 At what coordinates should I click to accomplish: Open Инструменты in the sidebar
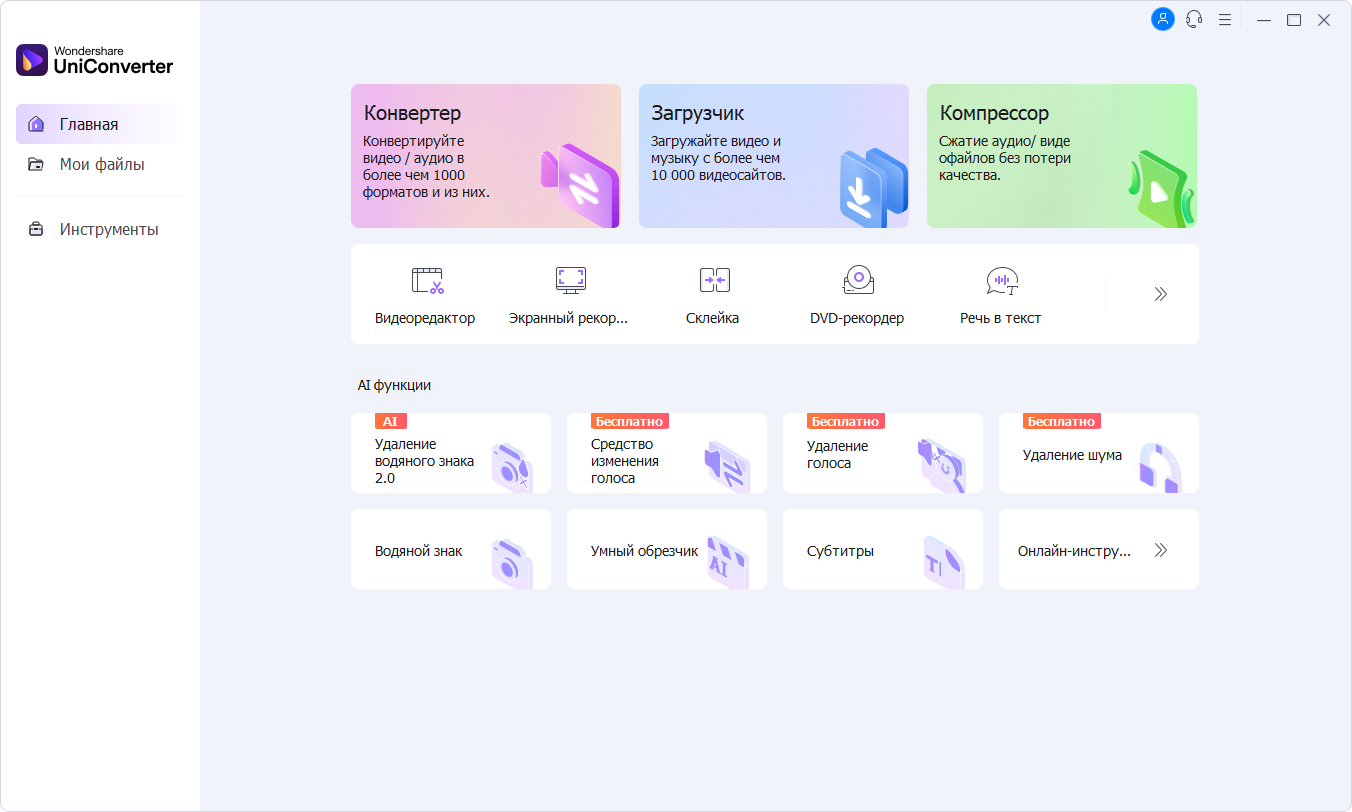[x=100, y=229]
